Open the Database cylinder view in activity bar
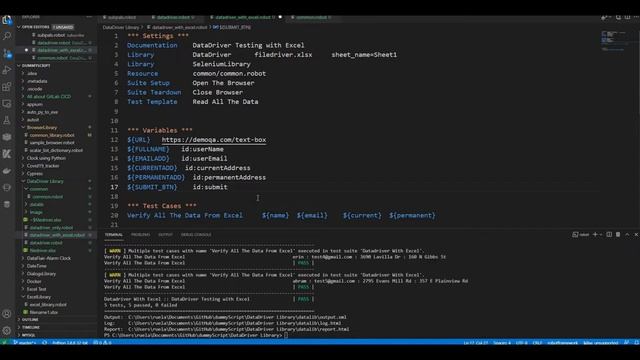 [7, 204]
